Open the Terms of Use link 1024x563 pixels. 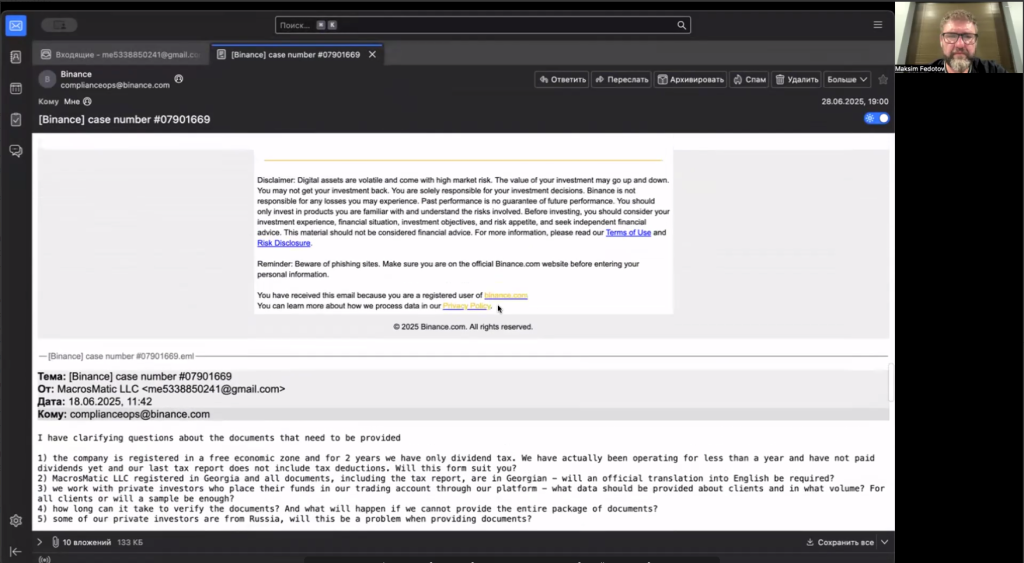(x=628, y=232)
